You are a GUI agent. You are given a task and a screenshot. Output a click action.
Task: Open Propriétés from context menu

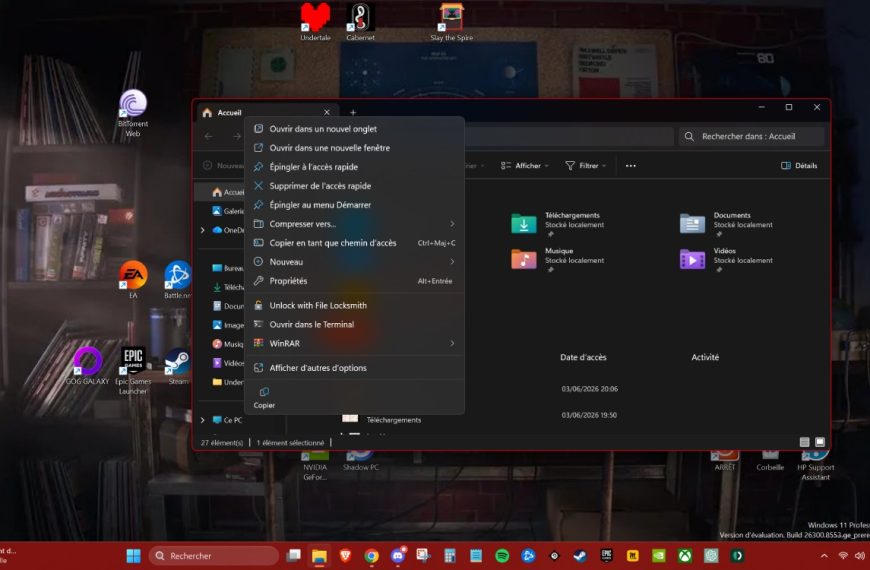(354, 281)
